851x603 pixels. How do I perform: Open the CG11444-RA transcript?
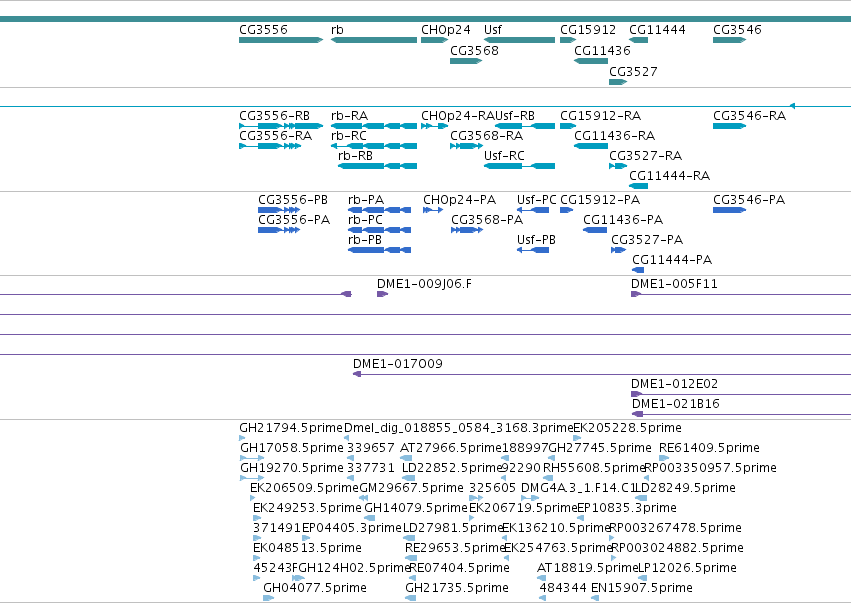coord(639,186)
